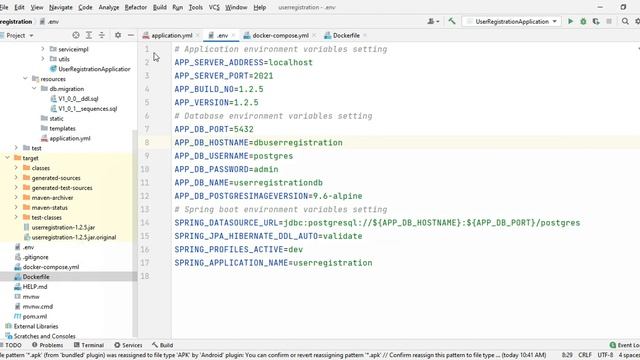Close the docker-compose.yml editor tab

click(x=314, y=36)
